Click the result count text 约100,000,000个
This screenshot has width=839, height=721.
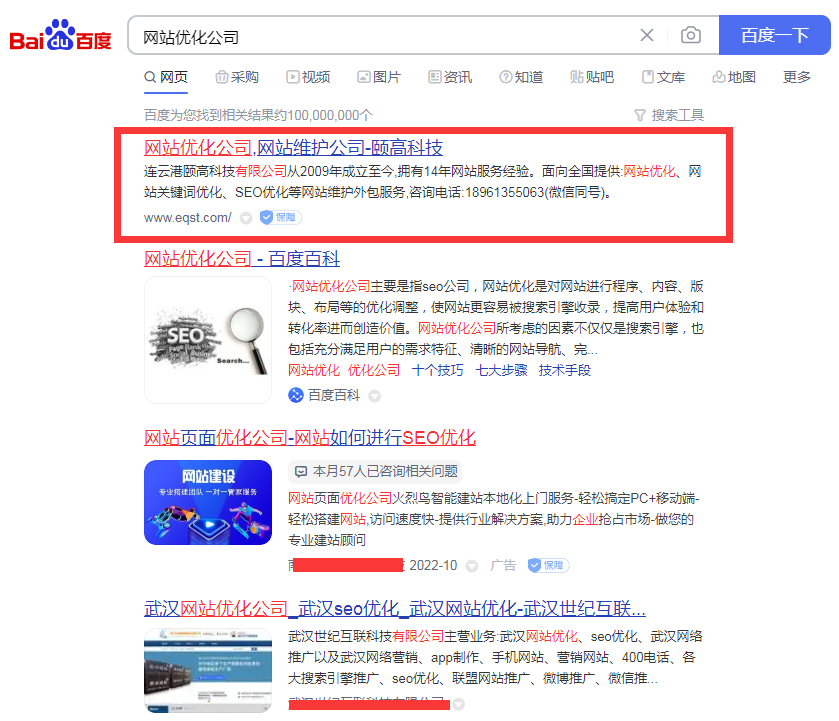point(323,115)
